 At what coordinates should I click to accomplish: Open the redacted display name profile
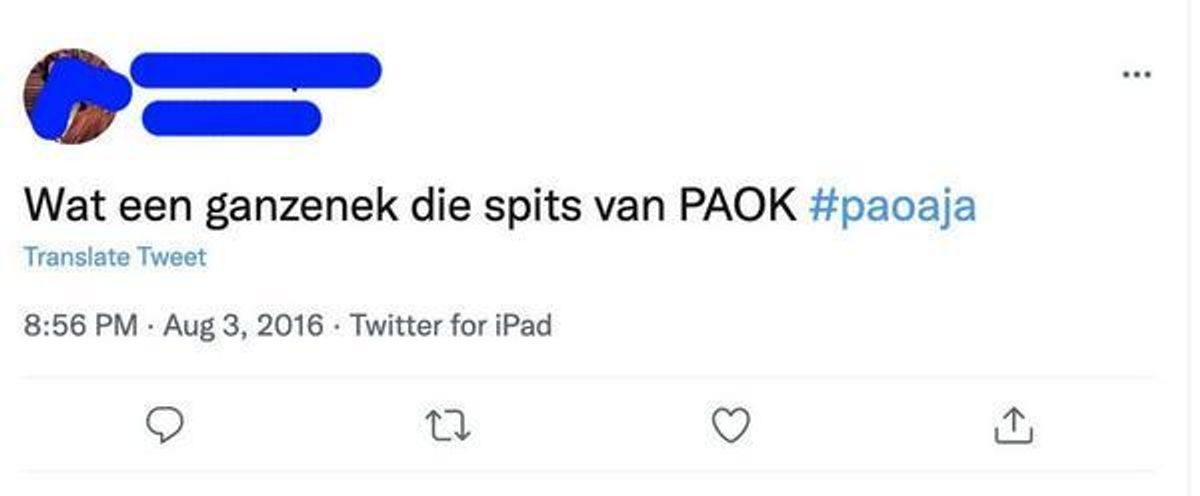click(x=255, y=69)
